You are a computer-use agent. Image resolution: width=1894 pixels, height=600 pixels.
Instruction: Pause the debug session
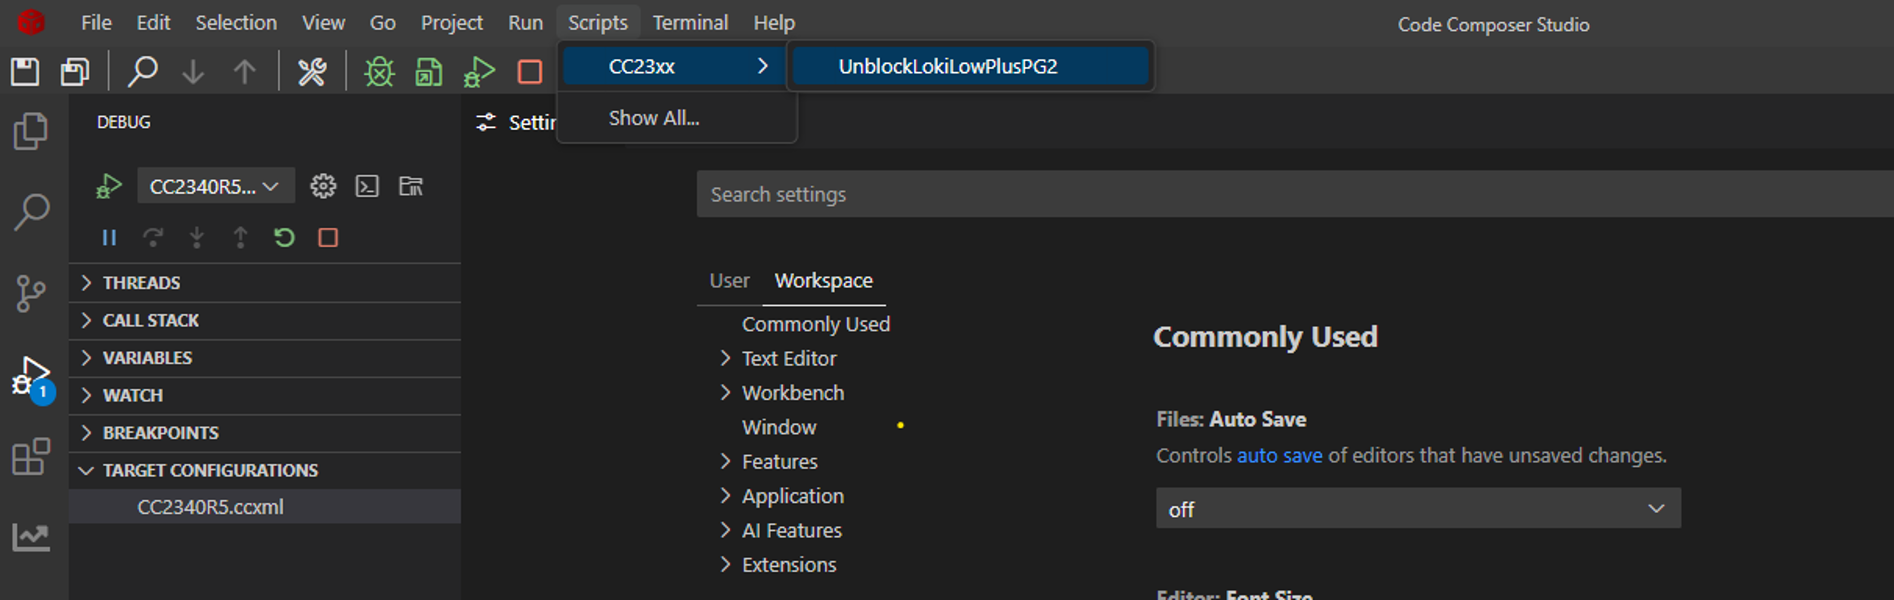(109, 237)
